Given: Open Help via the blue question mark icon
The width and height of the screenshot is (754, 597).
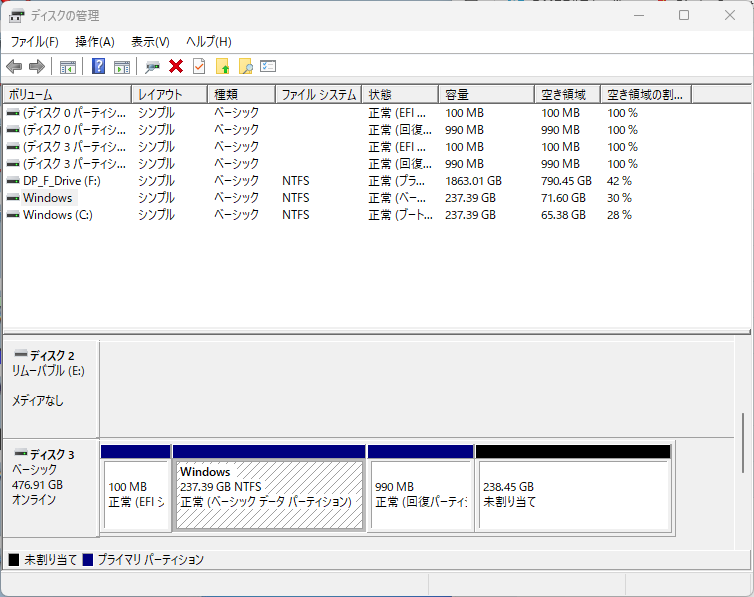Looking at the screenshot, I should 99,66.
